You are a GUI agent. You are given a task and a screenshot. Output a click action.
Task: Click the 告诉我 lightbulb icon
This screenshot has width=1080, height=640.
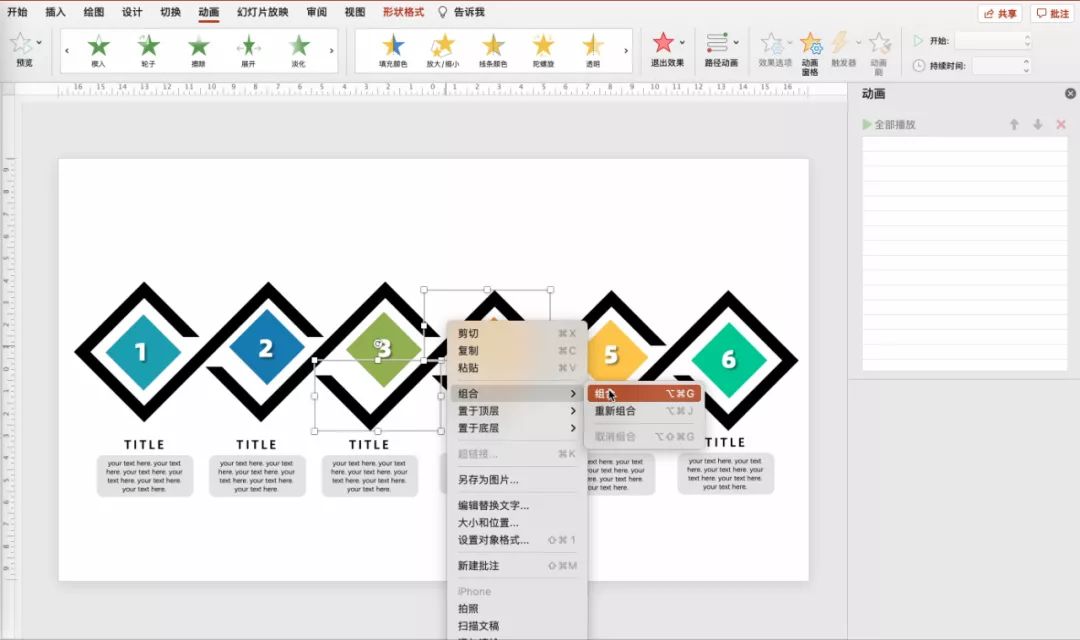click(x=442, y=12)
